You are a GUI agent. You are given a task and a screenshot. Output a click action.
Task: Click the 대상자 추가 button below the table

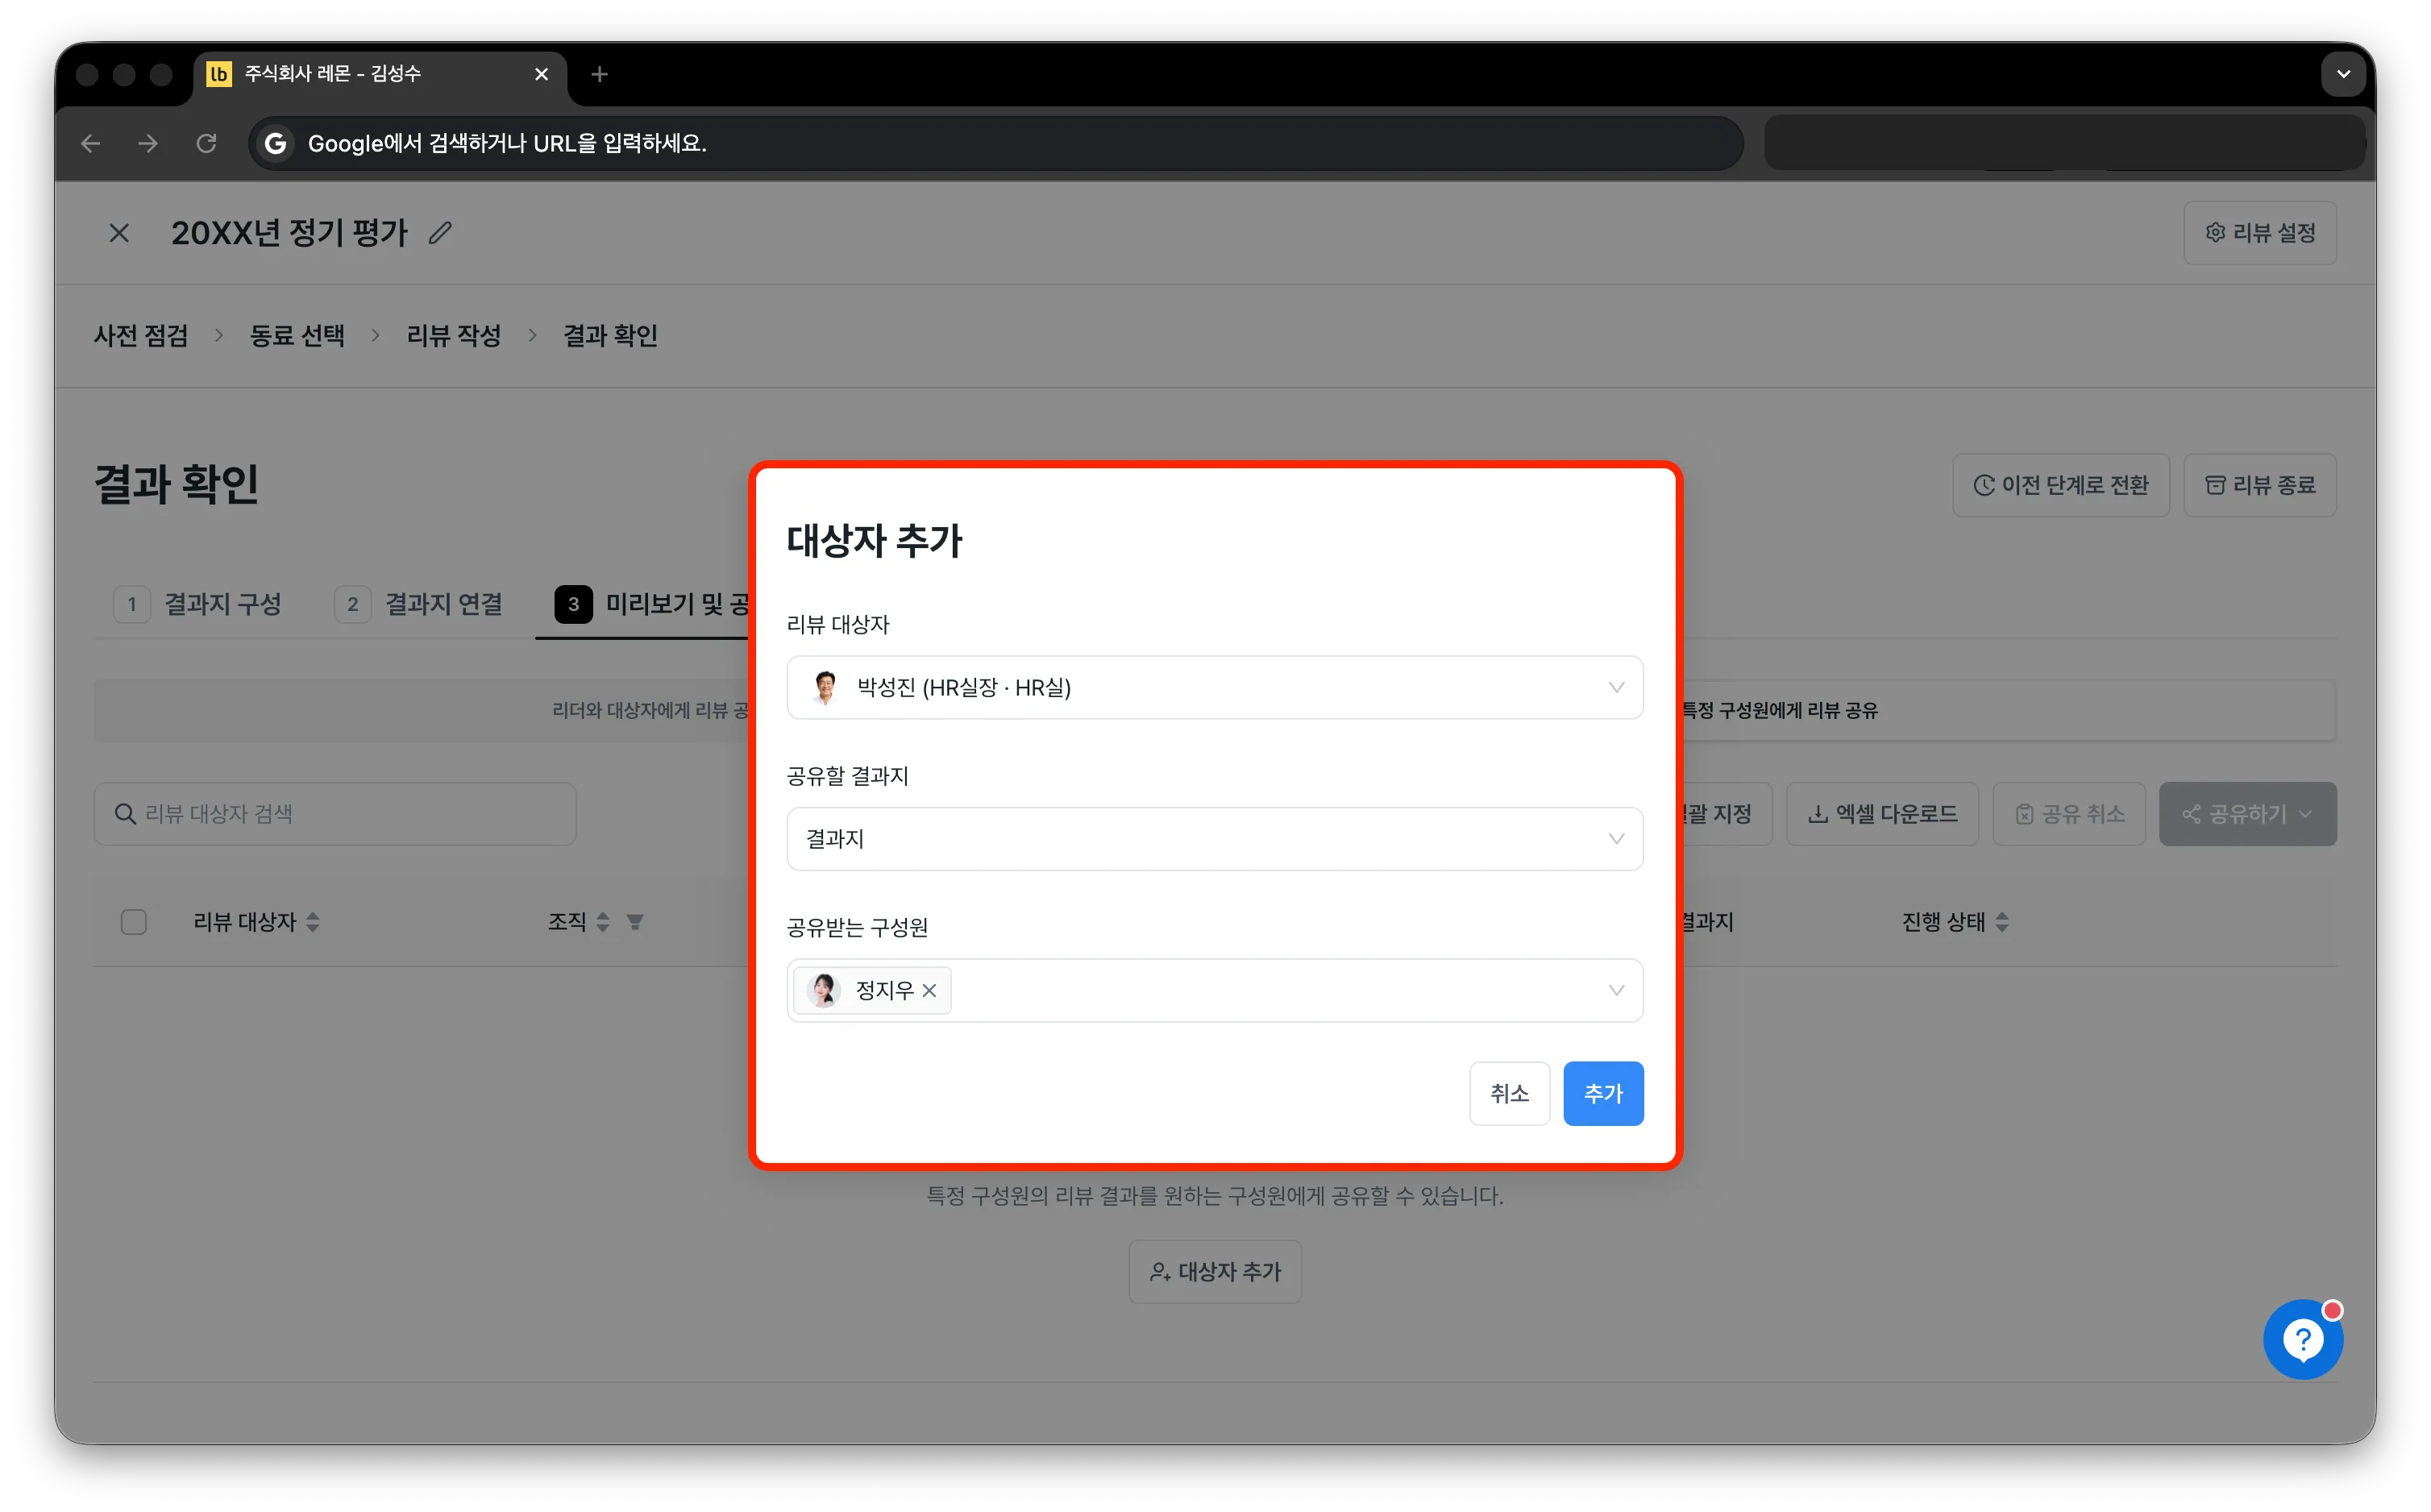[1214, 1271]
